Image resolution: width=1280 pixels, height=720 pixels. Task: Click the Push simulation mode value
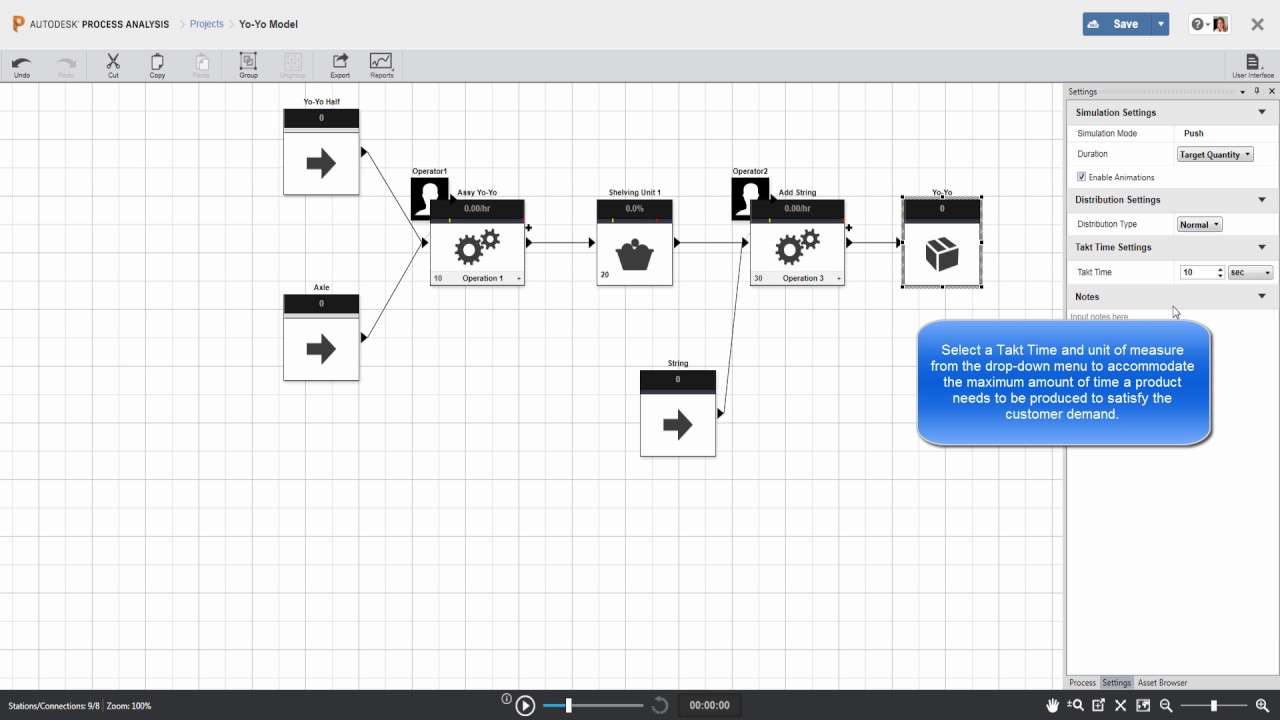point(1193,133)
